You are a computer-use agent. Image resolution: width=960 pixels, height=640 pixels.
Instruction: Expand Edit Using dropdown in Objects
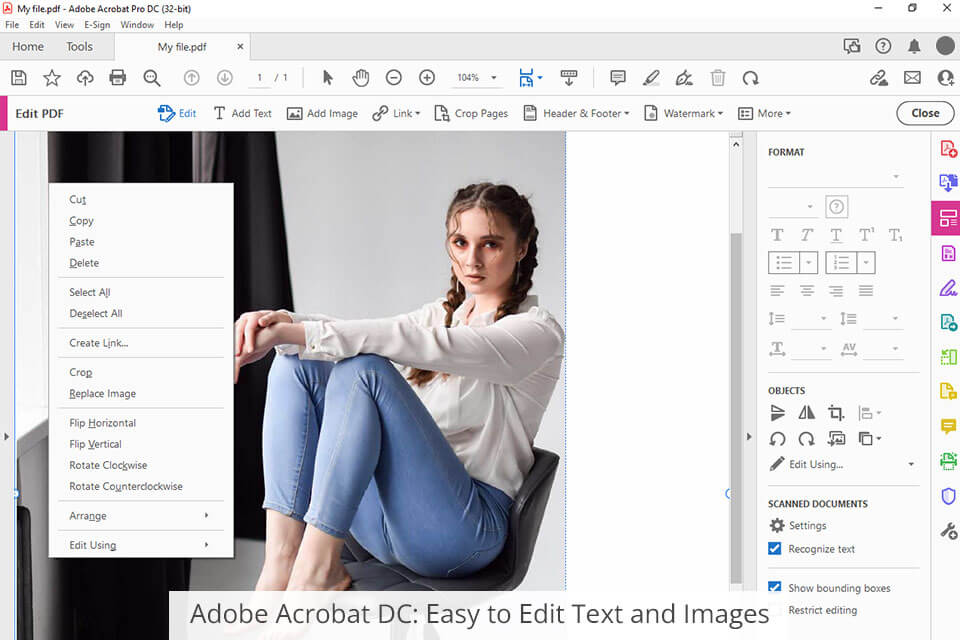[911, 464]
